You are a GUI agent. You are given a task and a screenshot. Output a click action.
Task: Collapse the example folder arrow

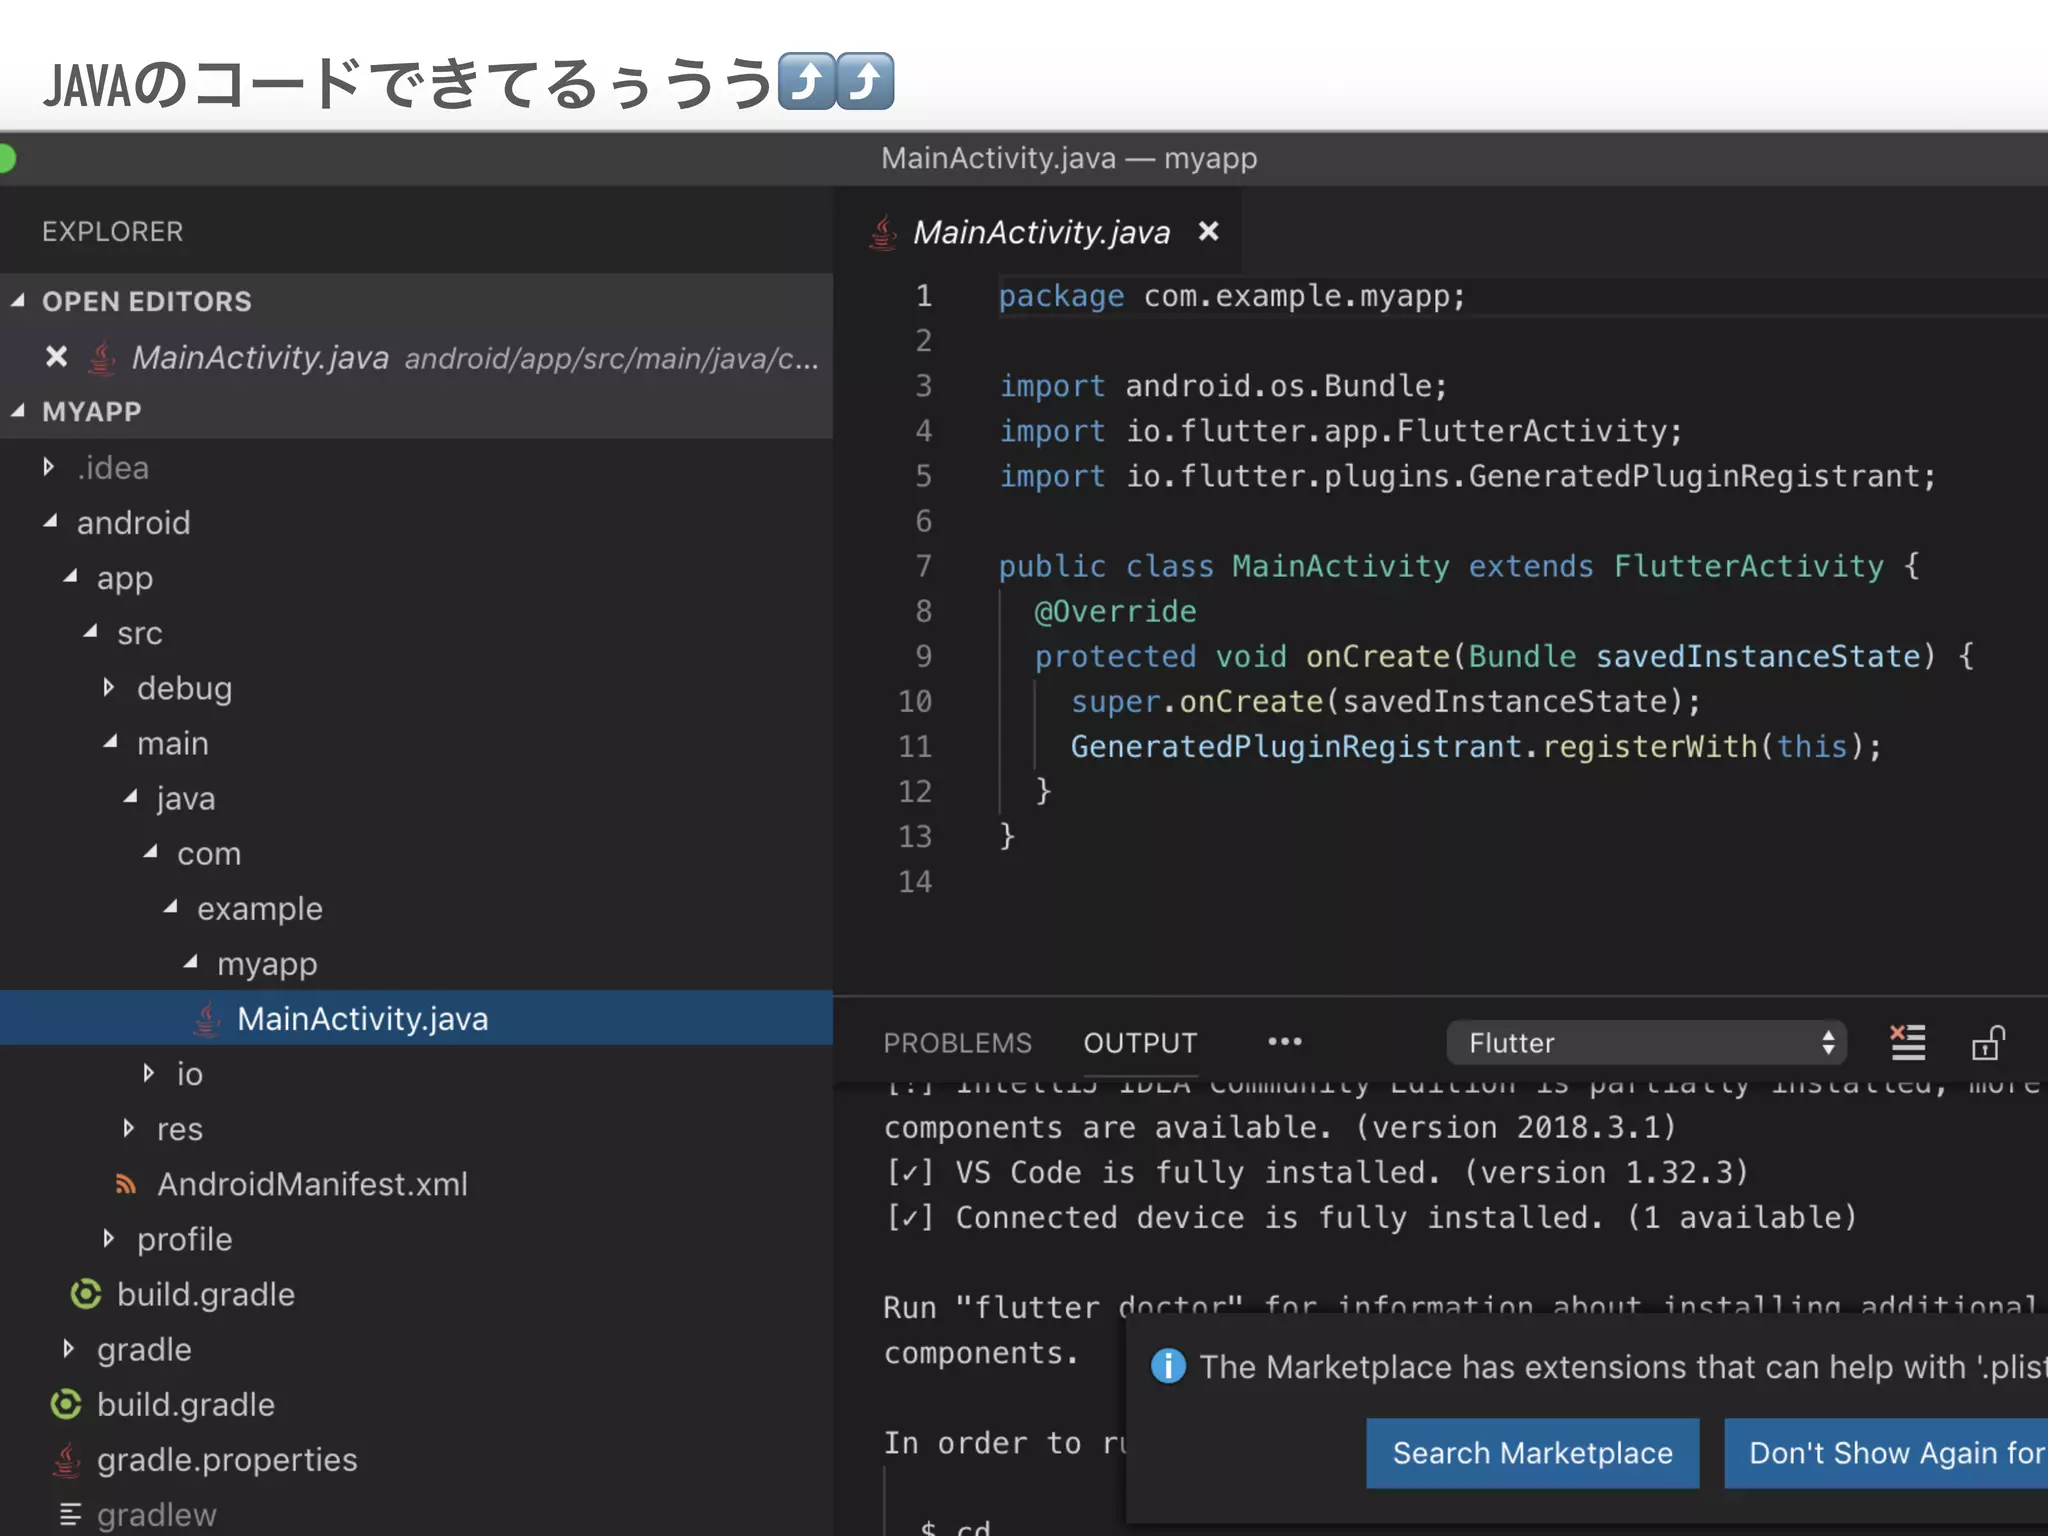[171, 907]
